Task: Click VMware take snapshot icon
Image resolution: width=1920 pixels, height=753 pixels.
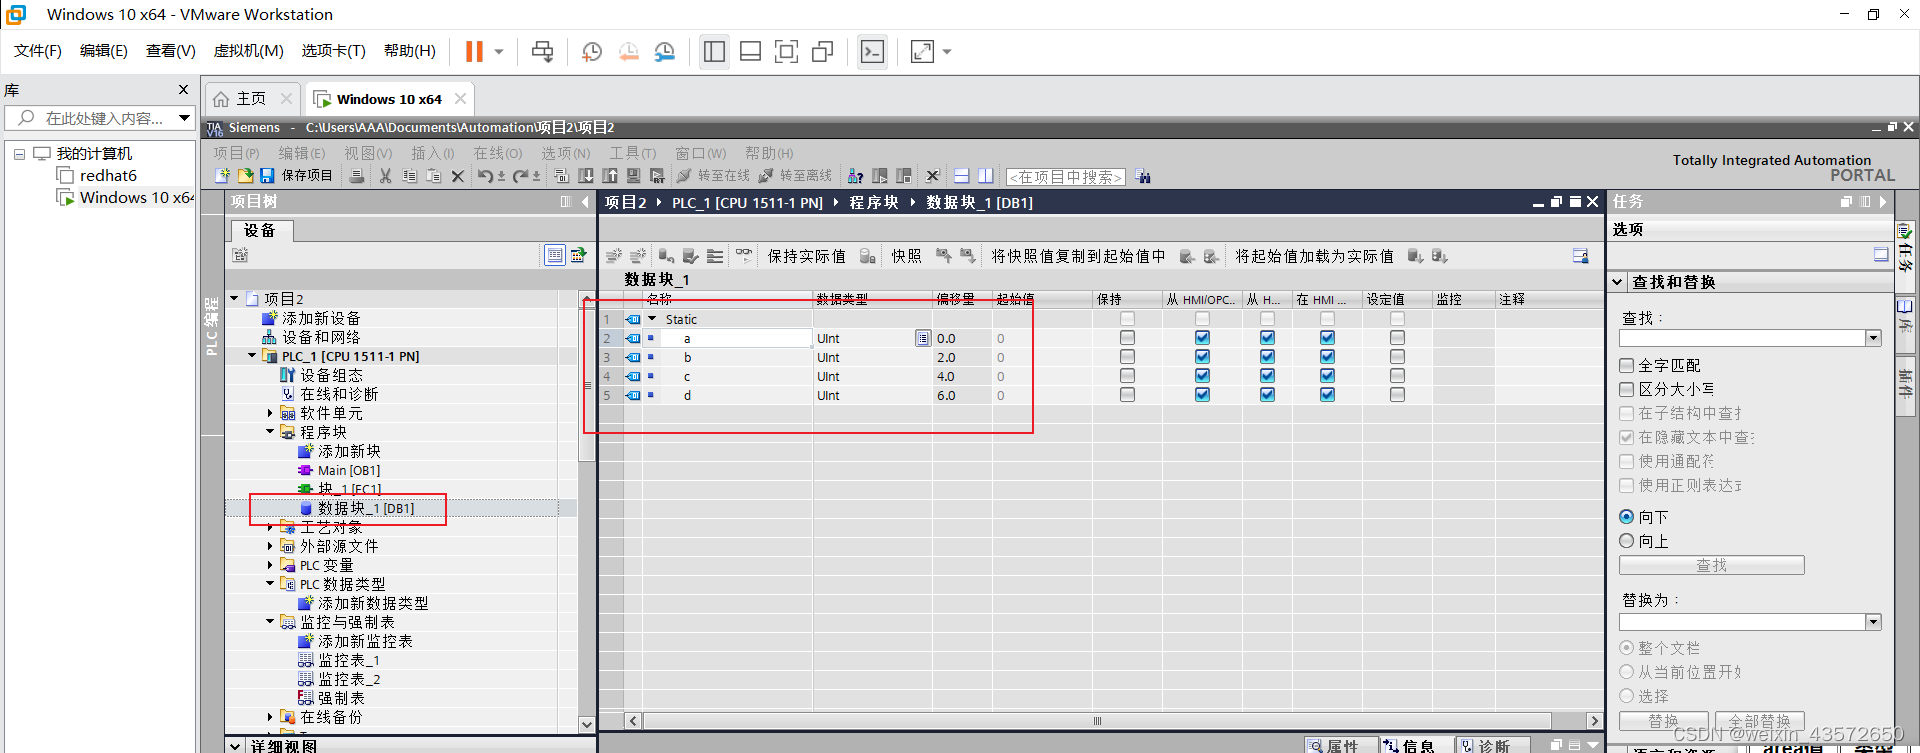Action: click(592, 51)
